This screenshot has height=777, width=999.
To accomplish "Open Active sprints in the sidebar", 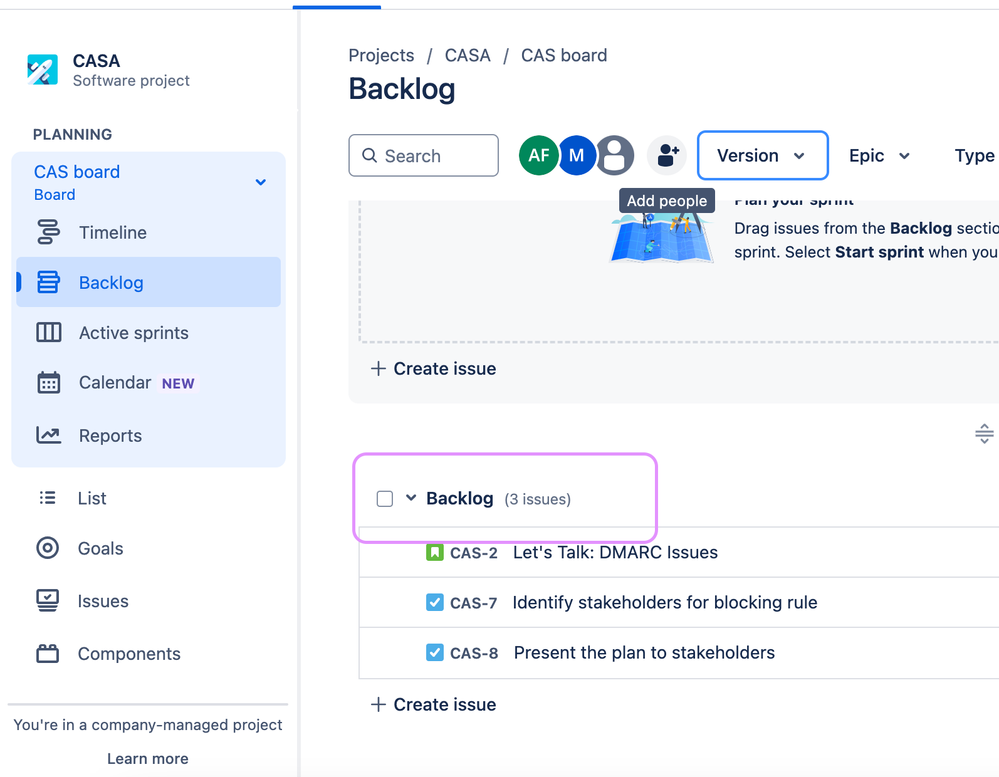I will [148, 332].
